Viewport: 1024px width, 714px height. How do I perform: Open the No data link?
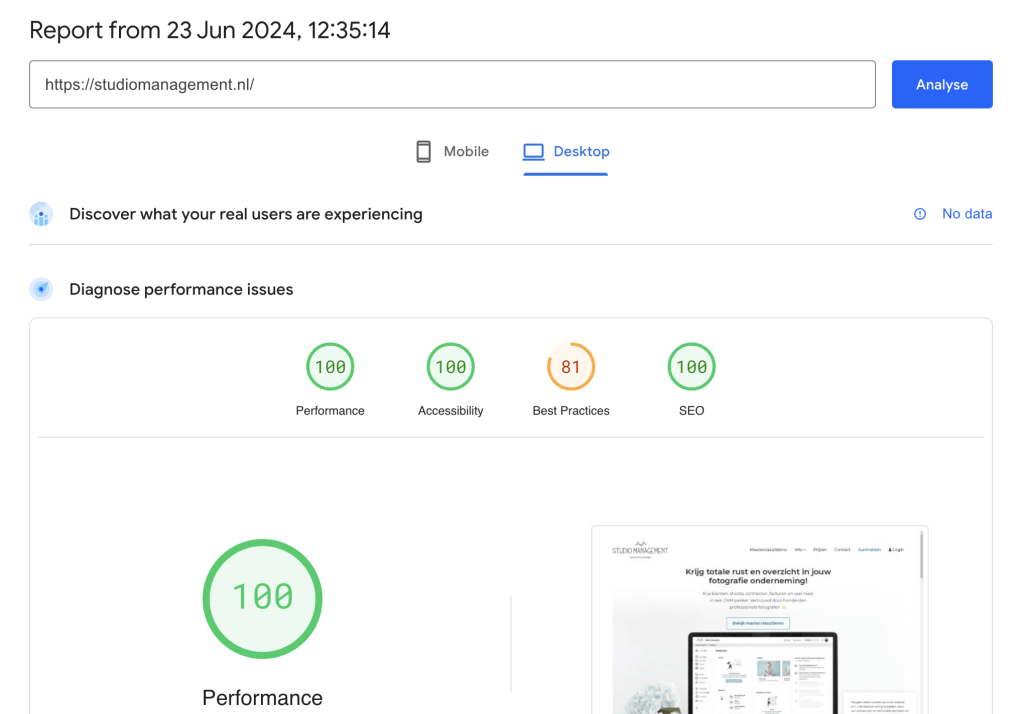click(966, 213)
